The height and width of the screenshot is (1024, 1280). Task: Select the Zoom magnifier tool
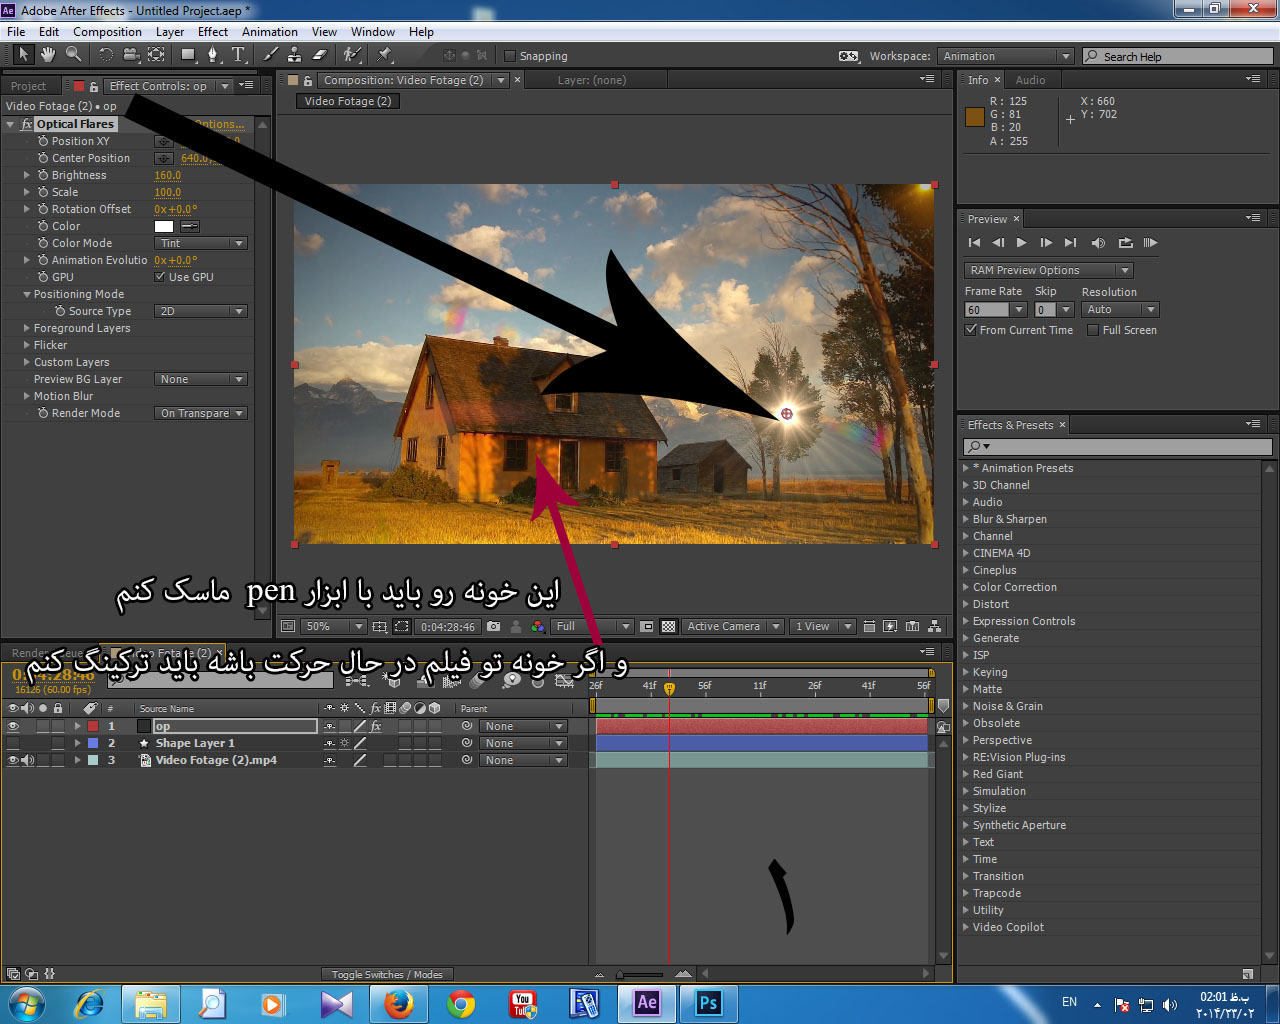click(x=73, y=54)
